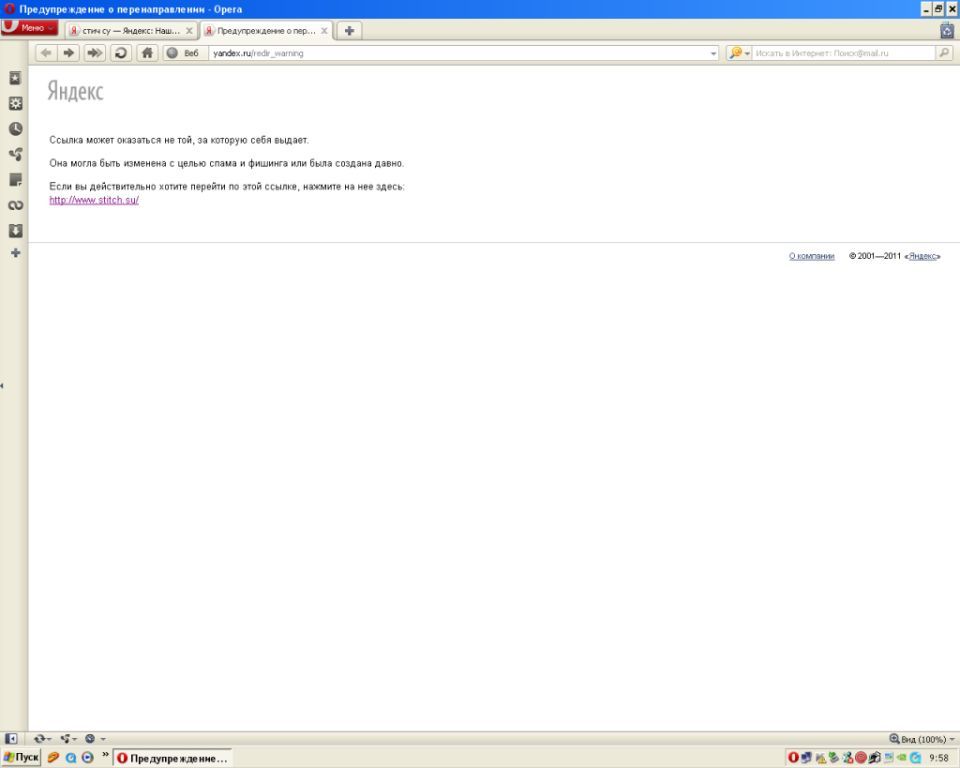Open the Notes panel in sidebar
The image size is (960, 768).
point(15,179)
